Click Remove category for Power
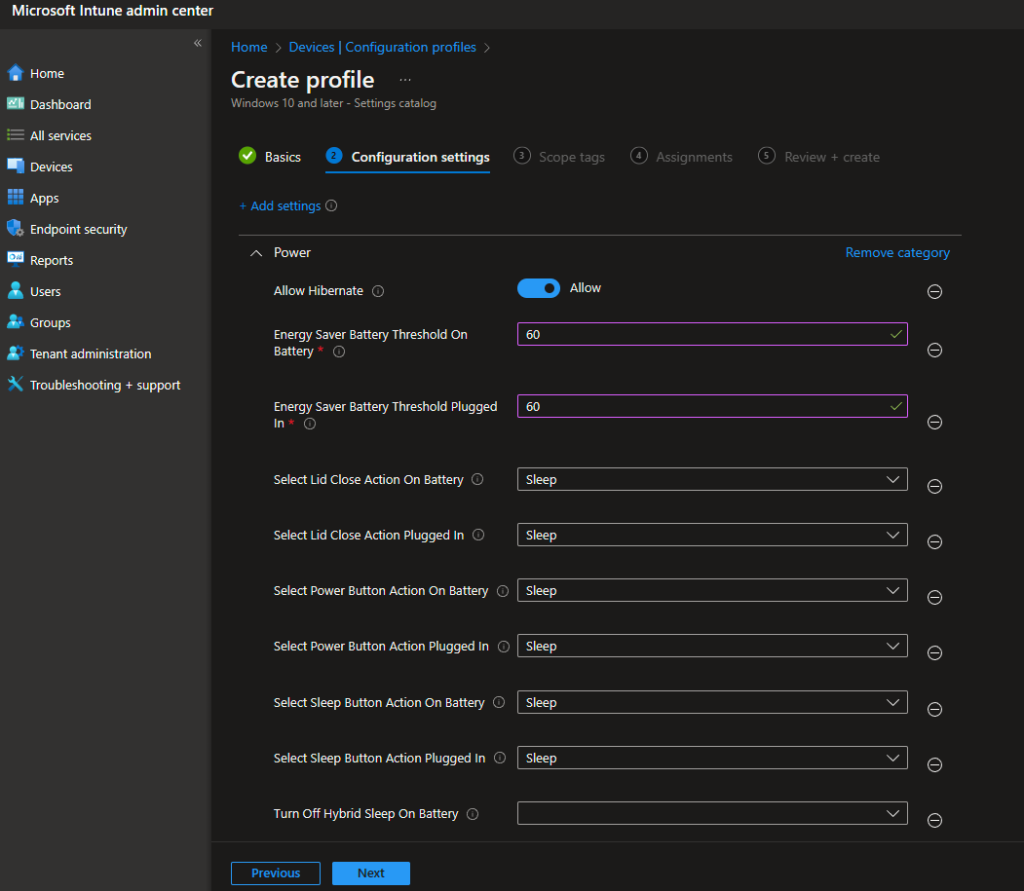 [896, 252]
